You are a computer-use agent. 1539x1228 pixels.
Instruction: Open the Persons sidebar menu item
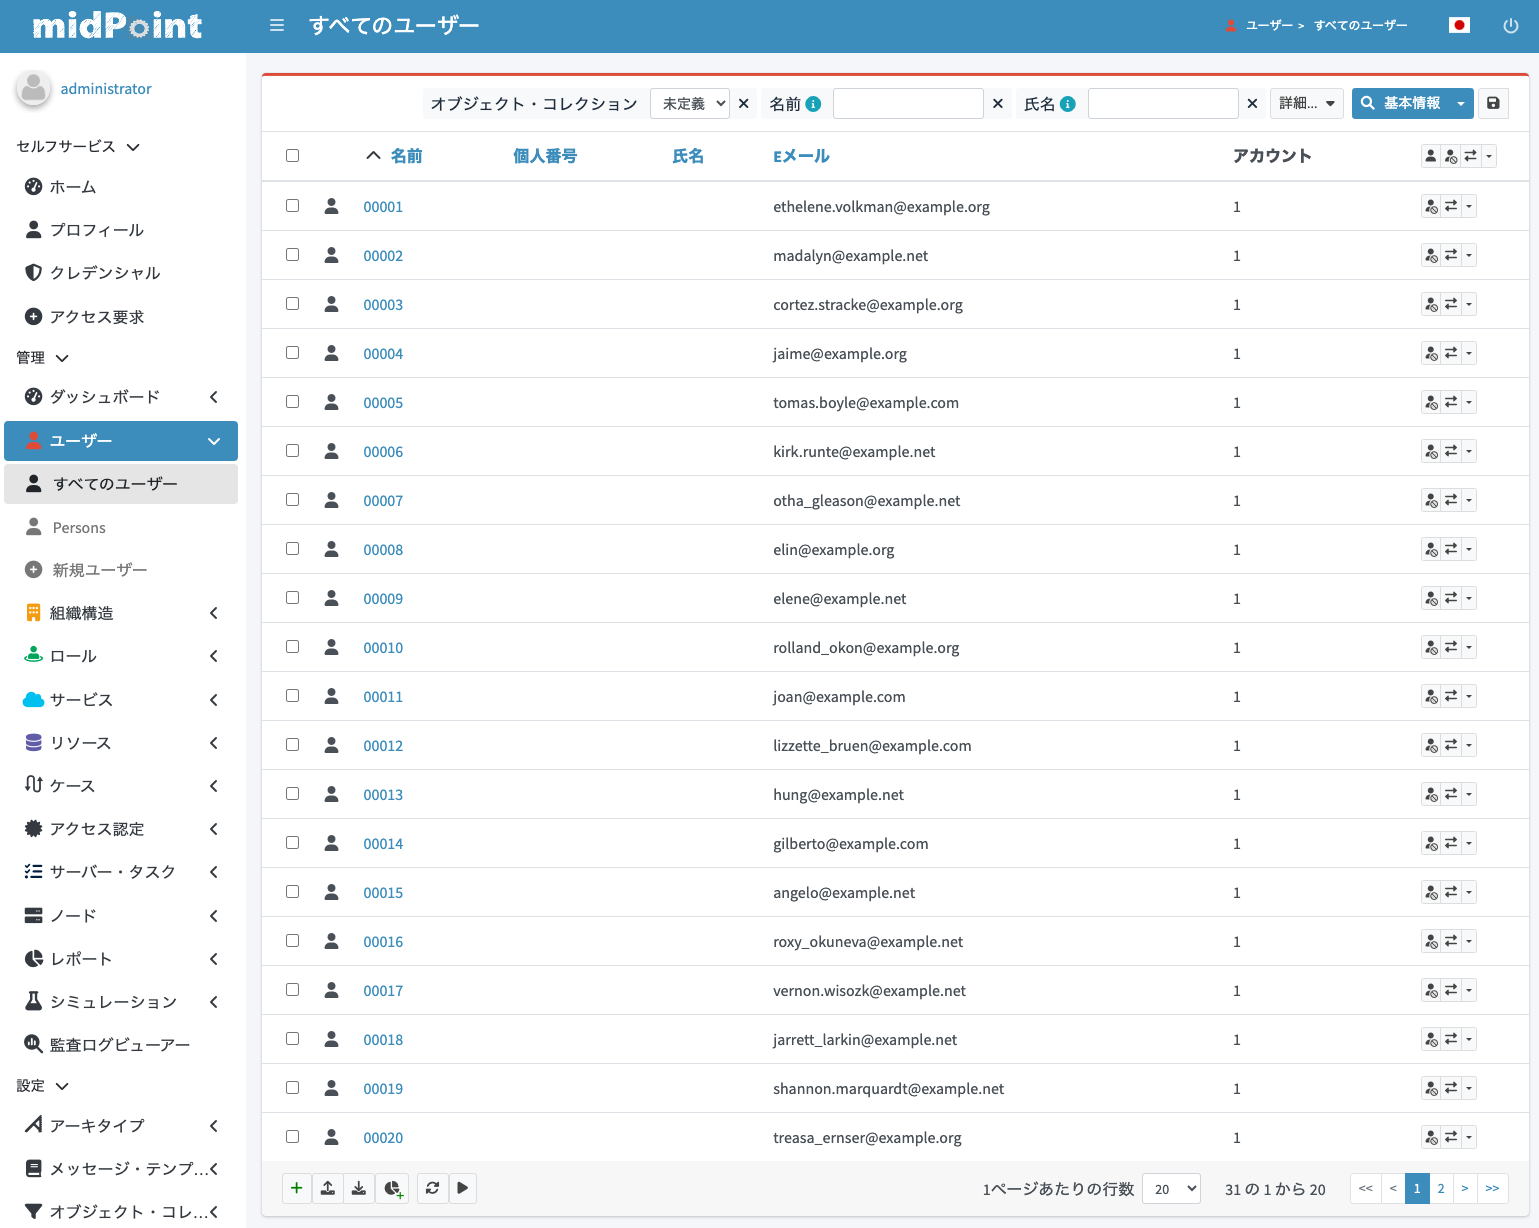tap(121, 527)
